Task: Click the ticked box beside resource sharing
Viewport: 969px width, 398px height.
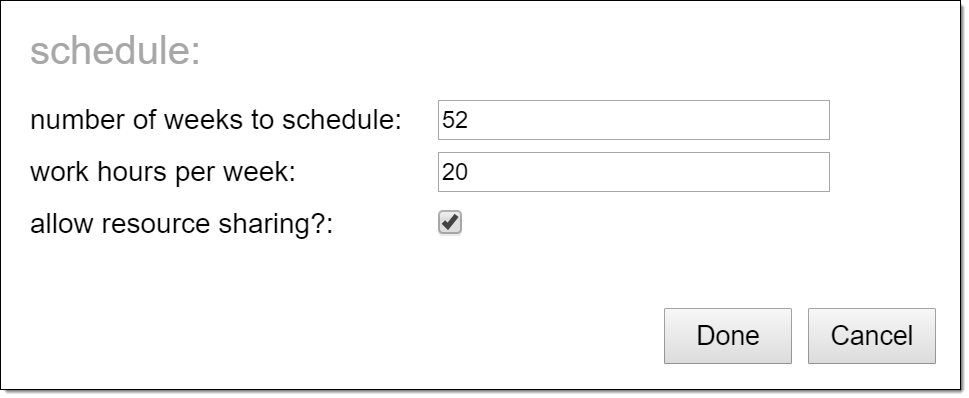Action: [x=450, y=223]
